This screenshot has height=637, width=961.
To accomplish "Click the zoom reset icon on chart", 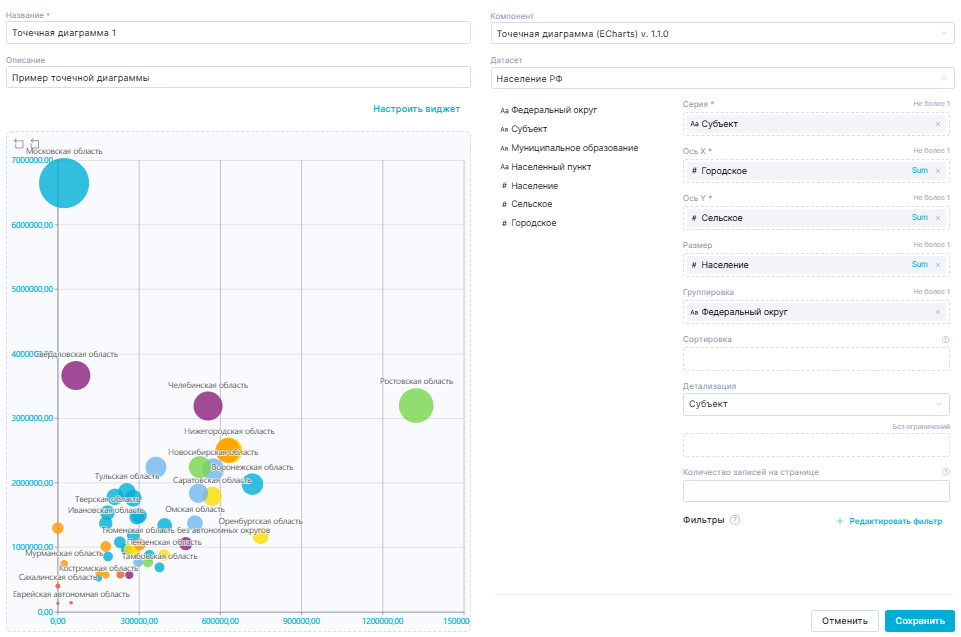I will coord(35,144).
